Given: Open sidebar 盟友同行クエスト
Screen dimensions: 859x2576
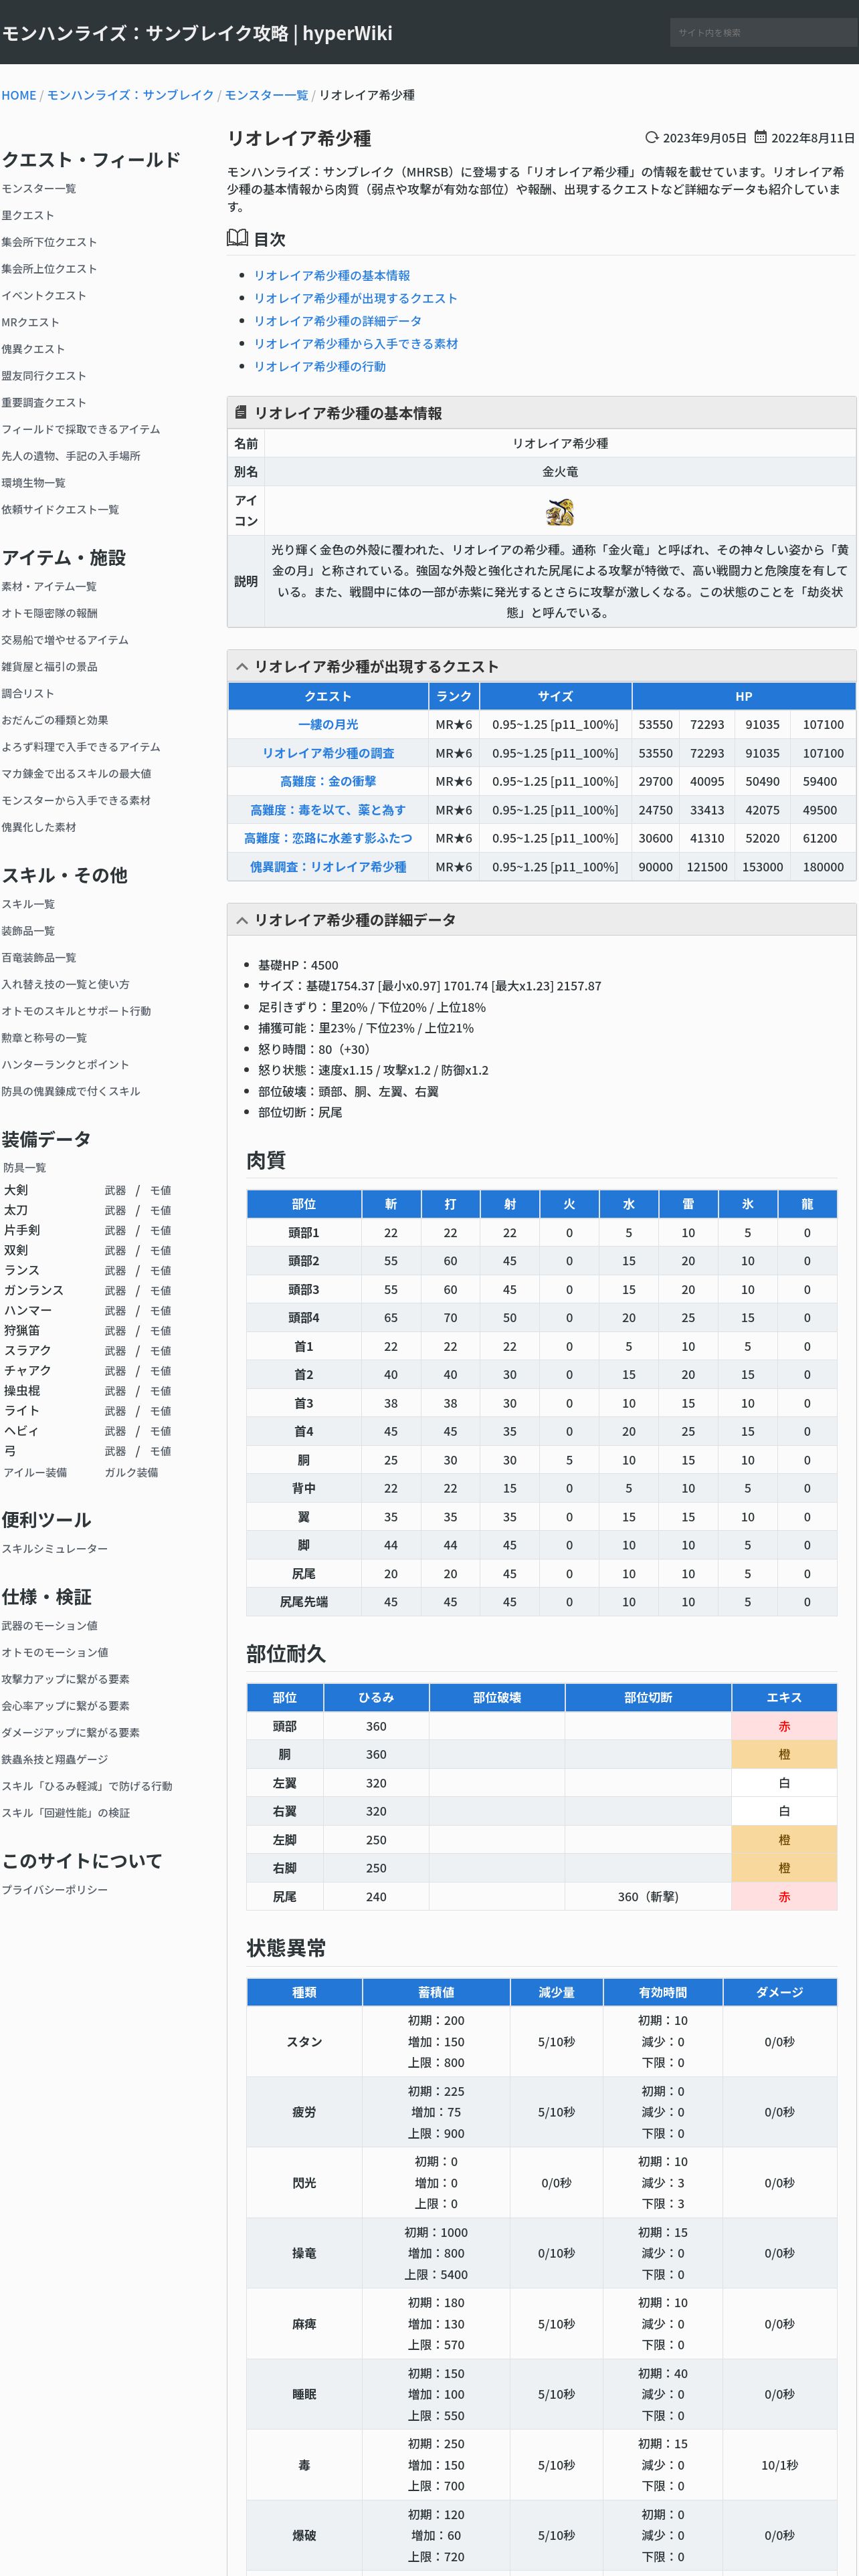Looking at the screenshot, I should pyautogui.click(x=44, y=375).
